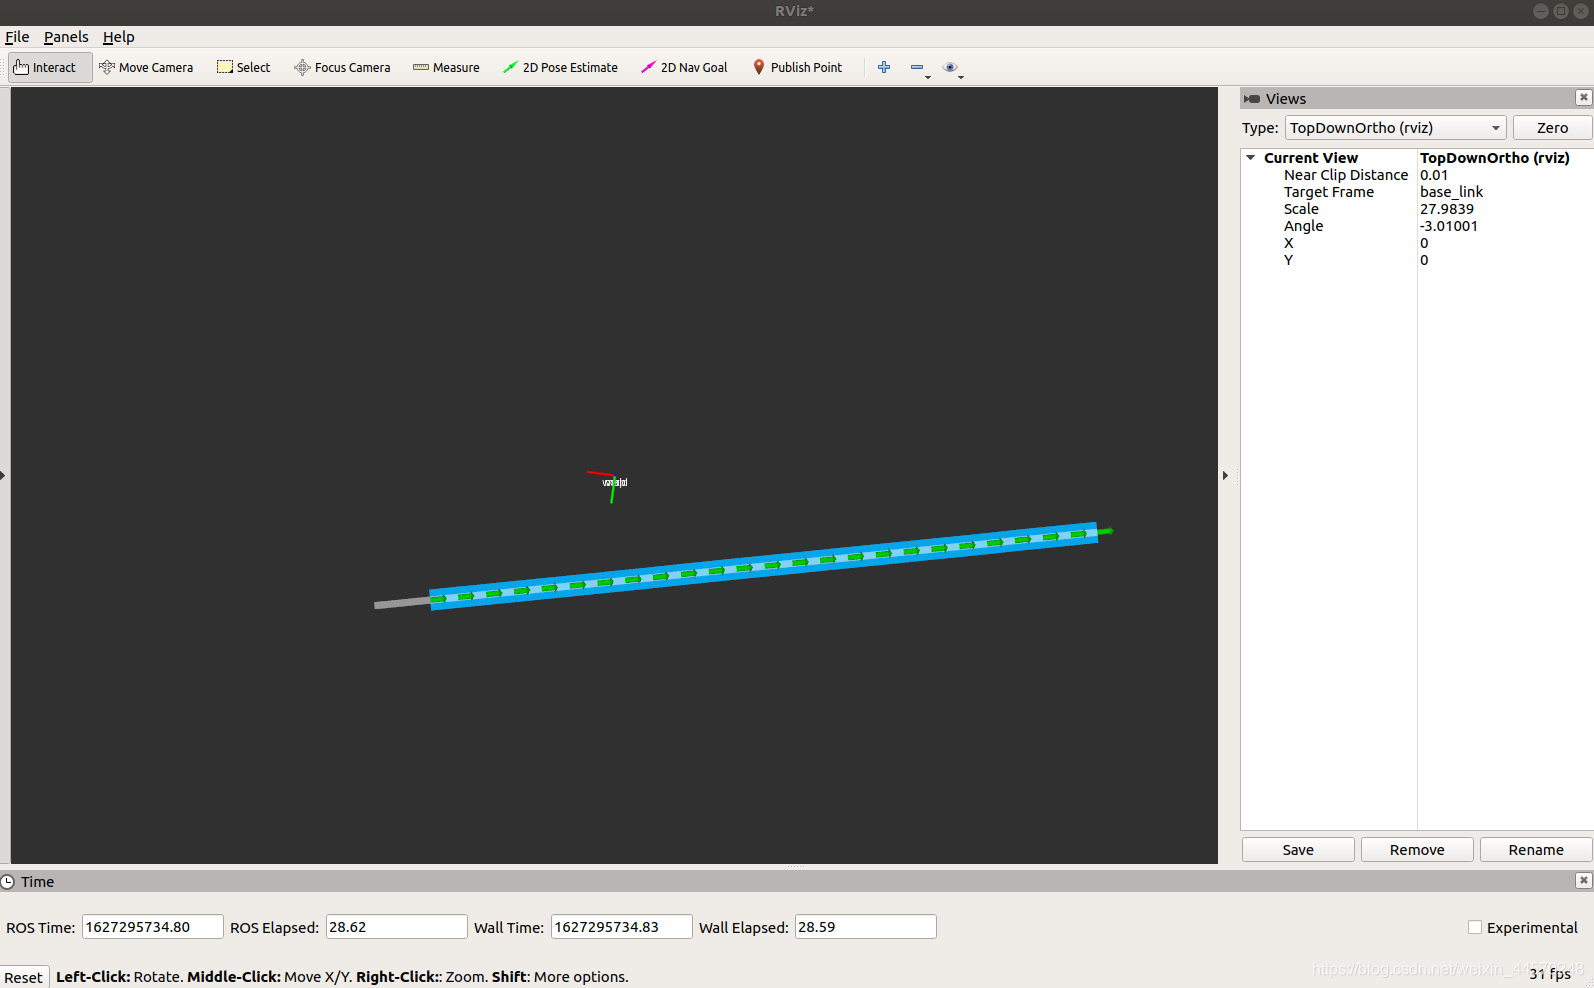Activate the Move Camera tool
Image resolution: width=1594 pixels, height=988 pixels.
146,67
